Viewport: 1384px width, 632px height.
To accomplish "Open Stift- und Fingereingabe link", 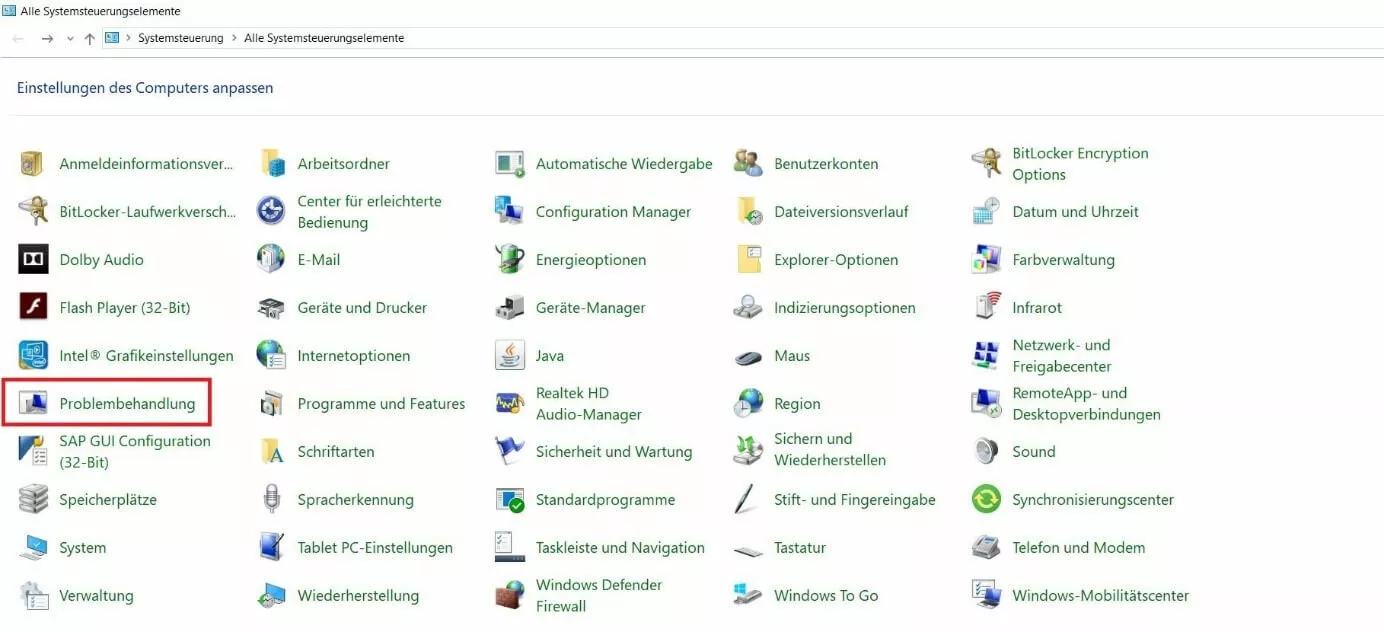I will 854,500.
